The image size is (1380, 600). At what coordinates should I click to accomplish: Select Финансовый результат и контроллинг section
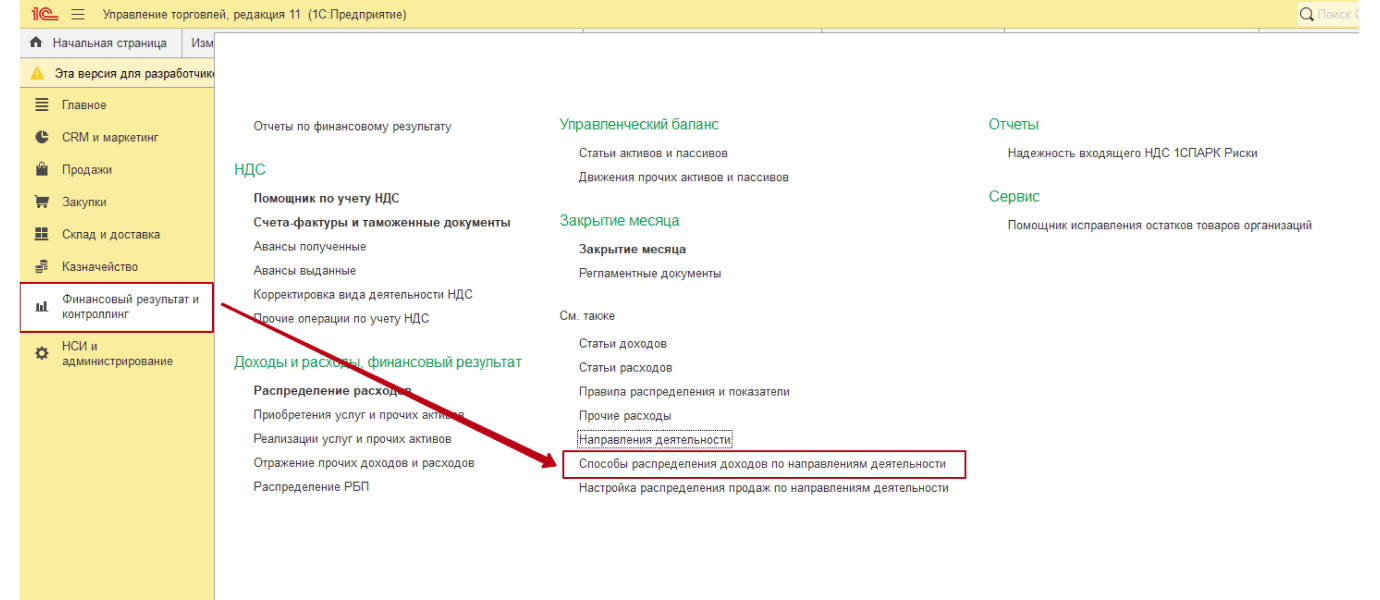[x=117, y=307]
